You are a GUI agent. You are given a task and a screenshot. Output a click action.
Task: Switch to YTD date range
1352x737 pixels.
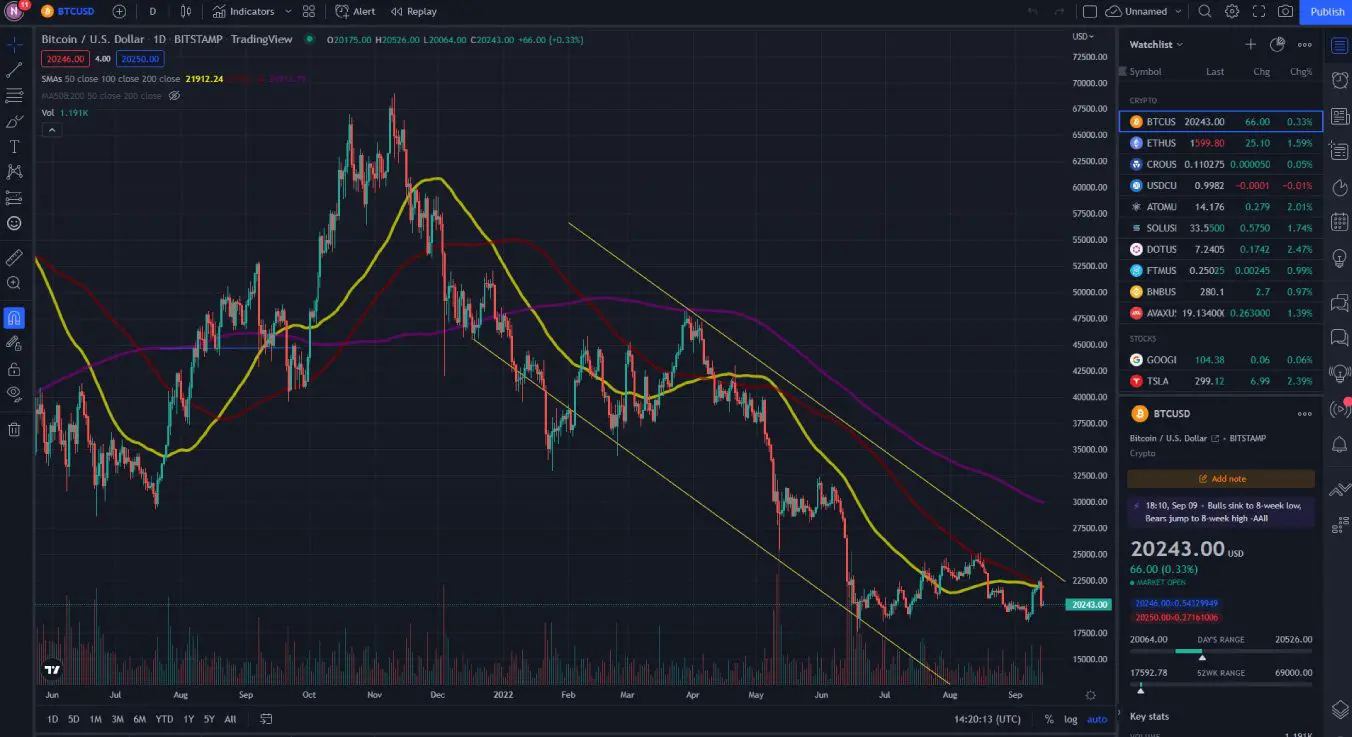coord(164,719)
